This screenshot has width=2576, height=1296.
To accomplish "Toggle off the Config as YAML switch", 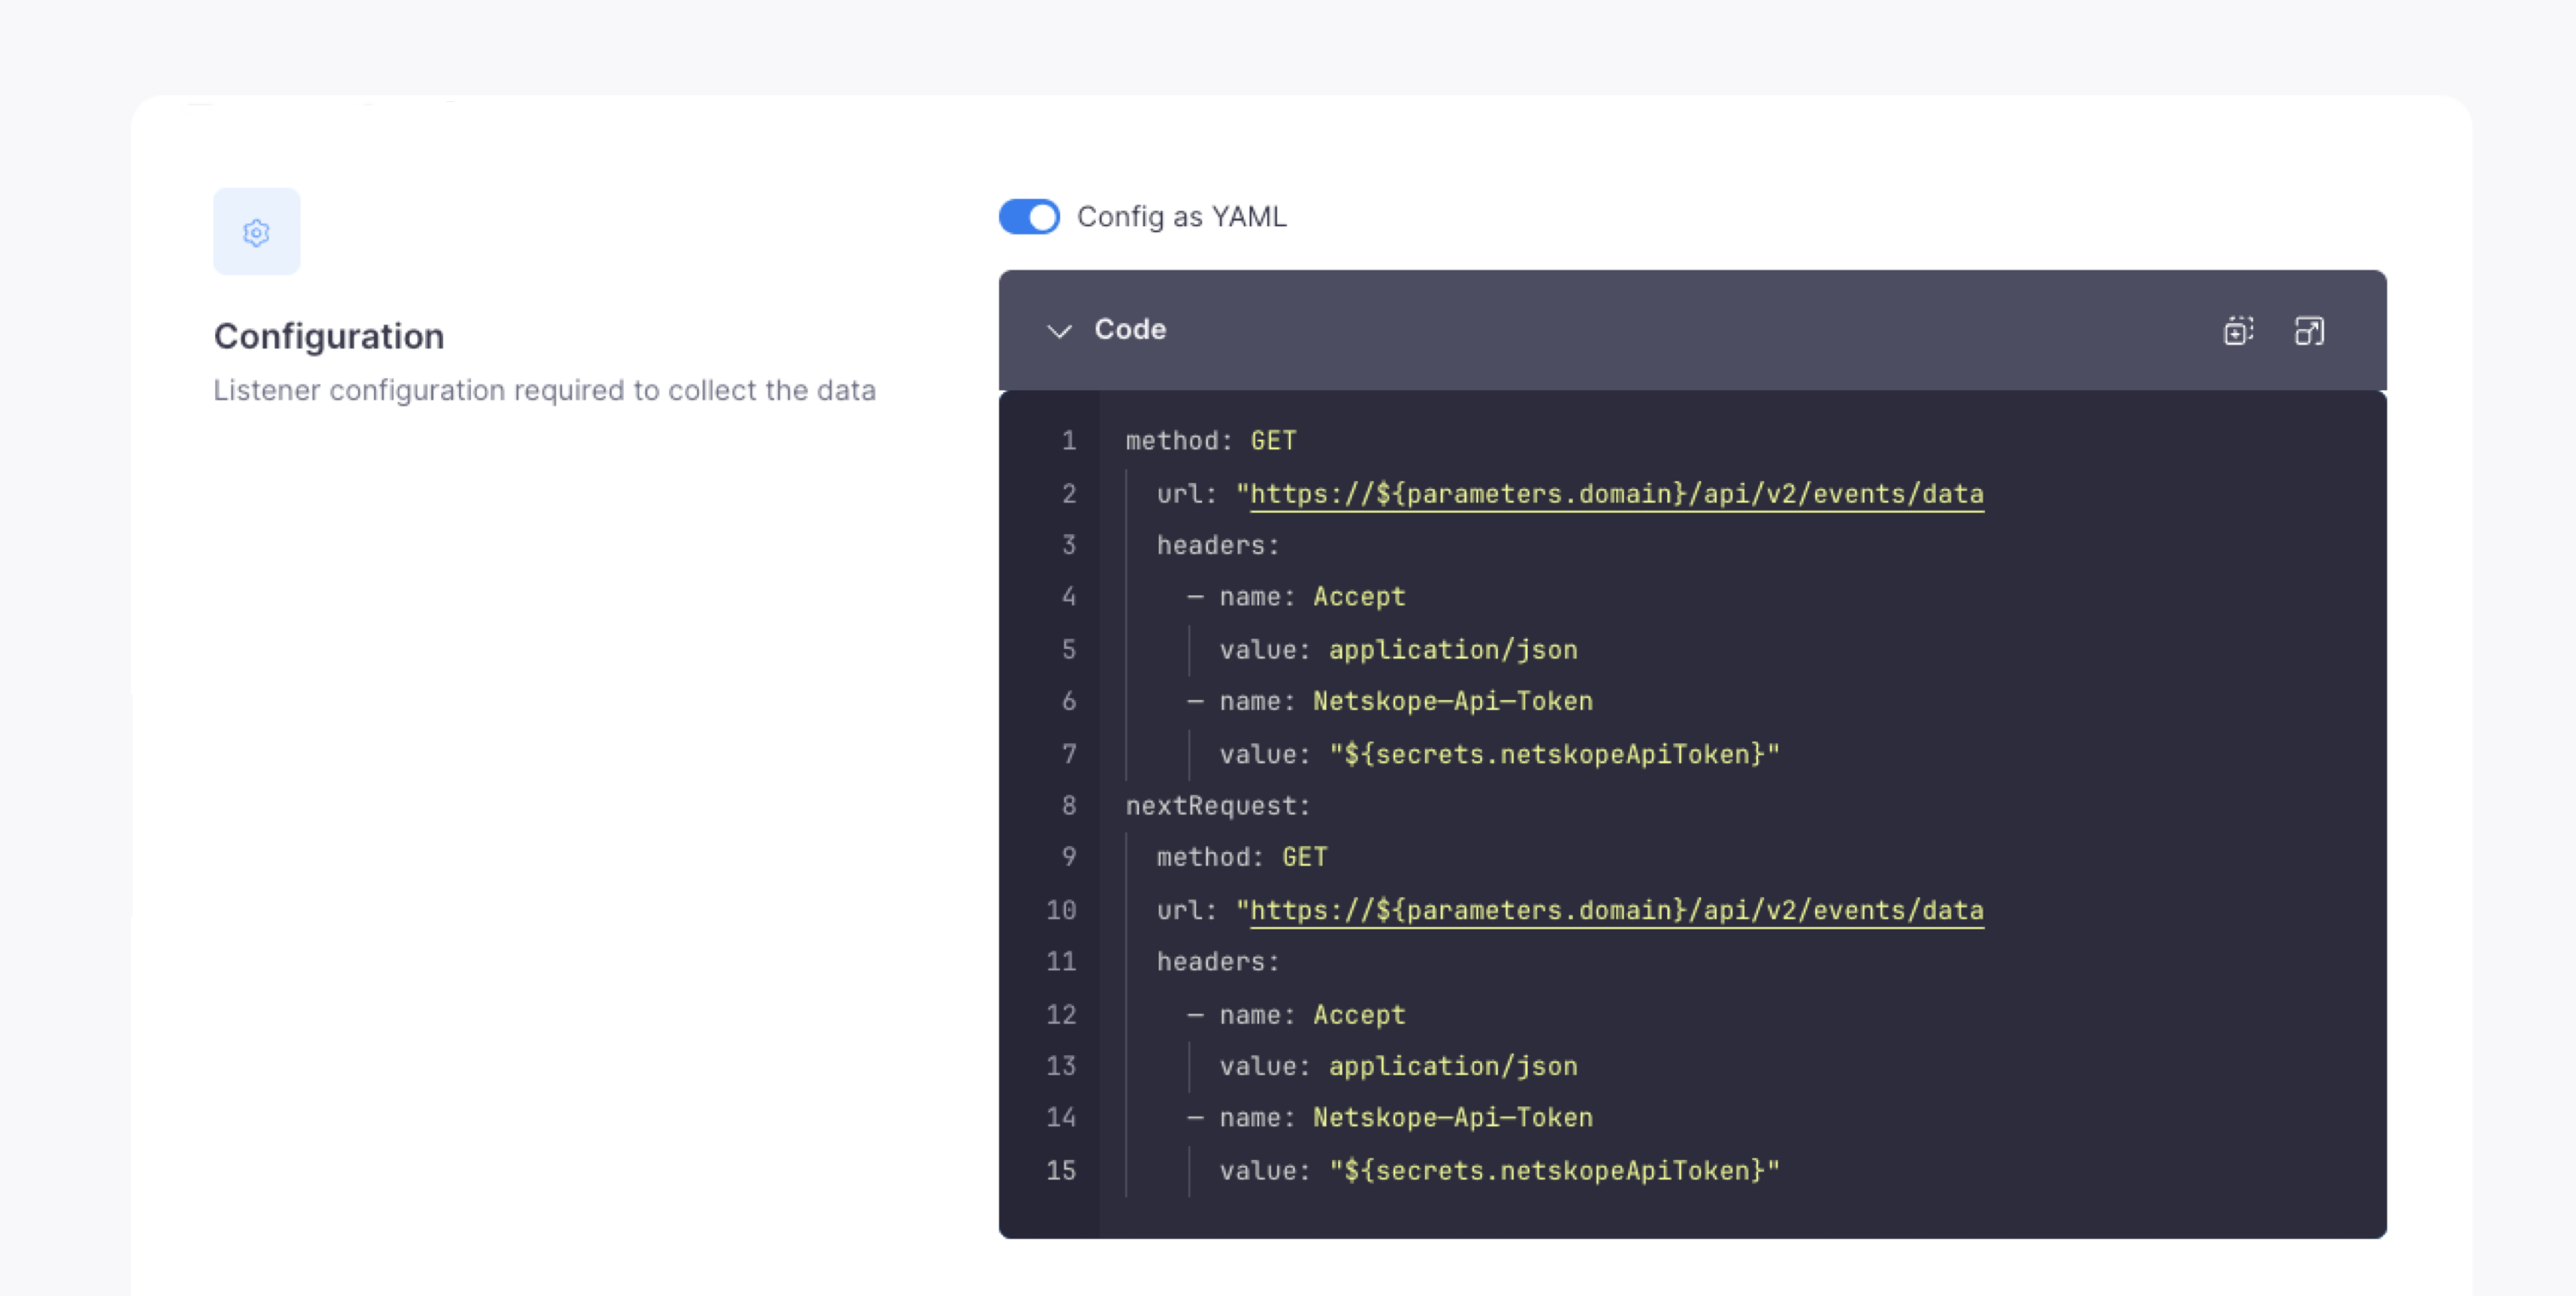I will point(1029,217).
